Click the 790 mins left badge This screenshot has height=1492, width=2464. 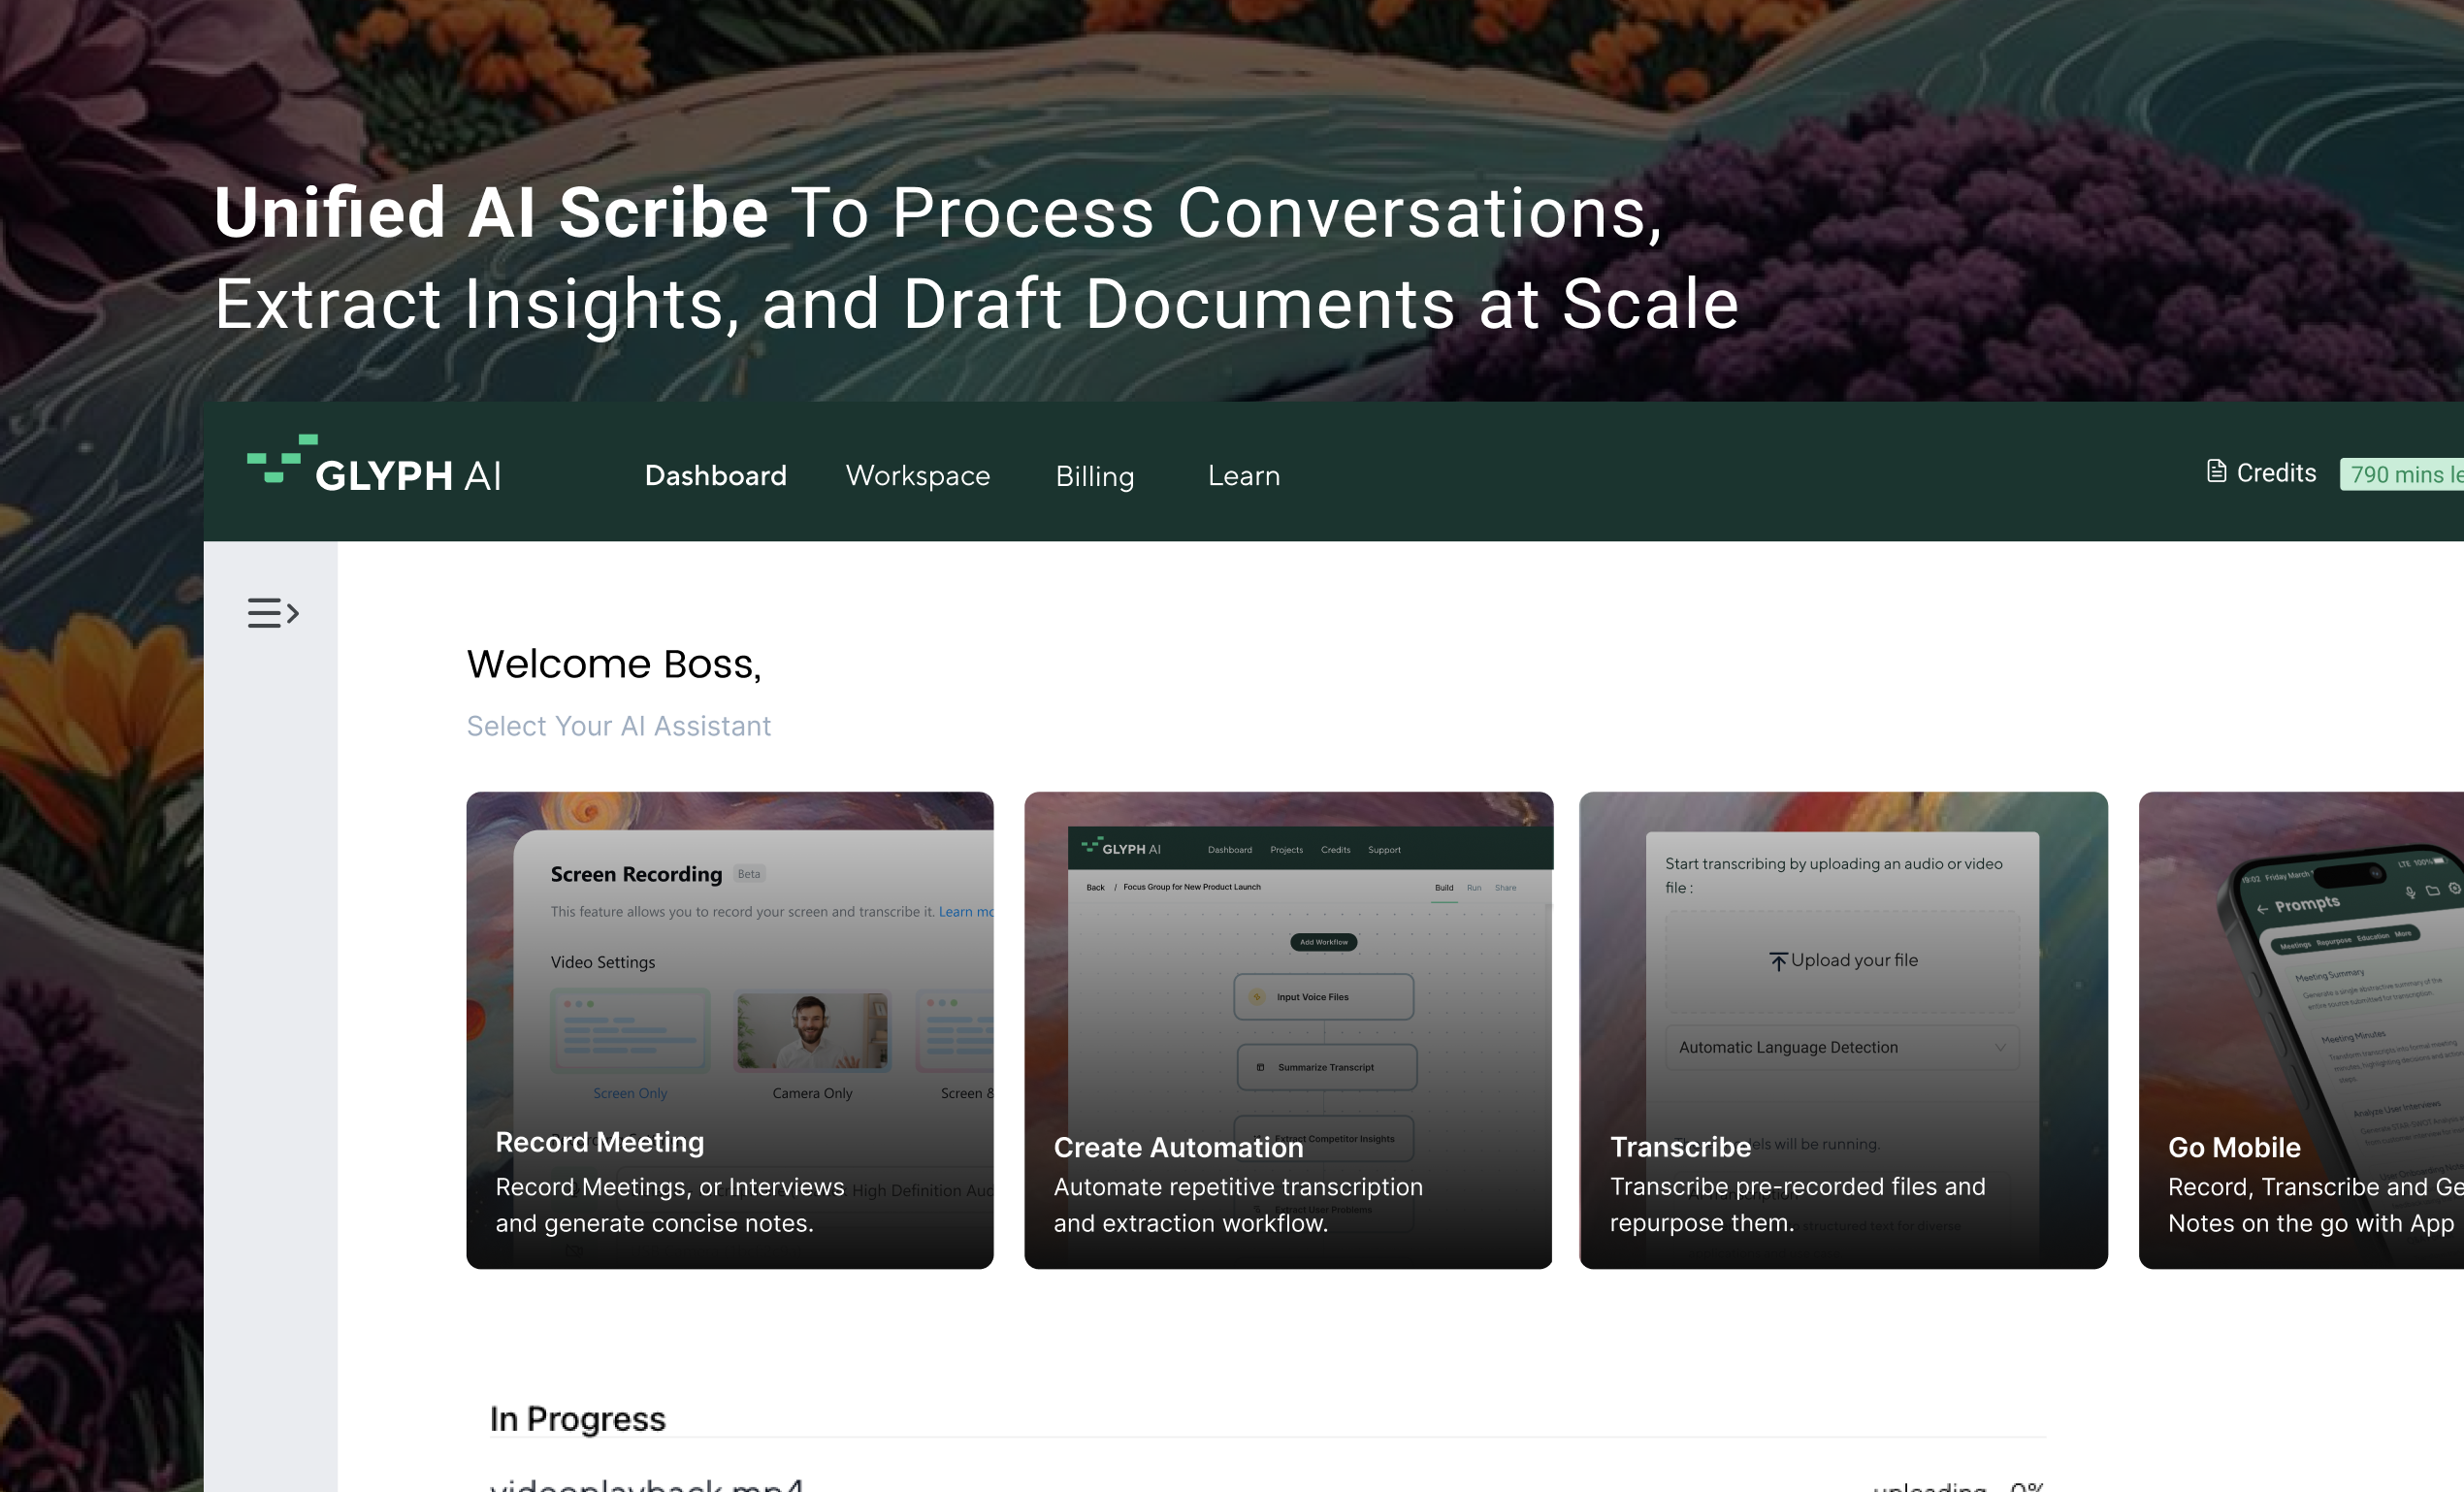[2404, 474]
